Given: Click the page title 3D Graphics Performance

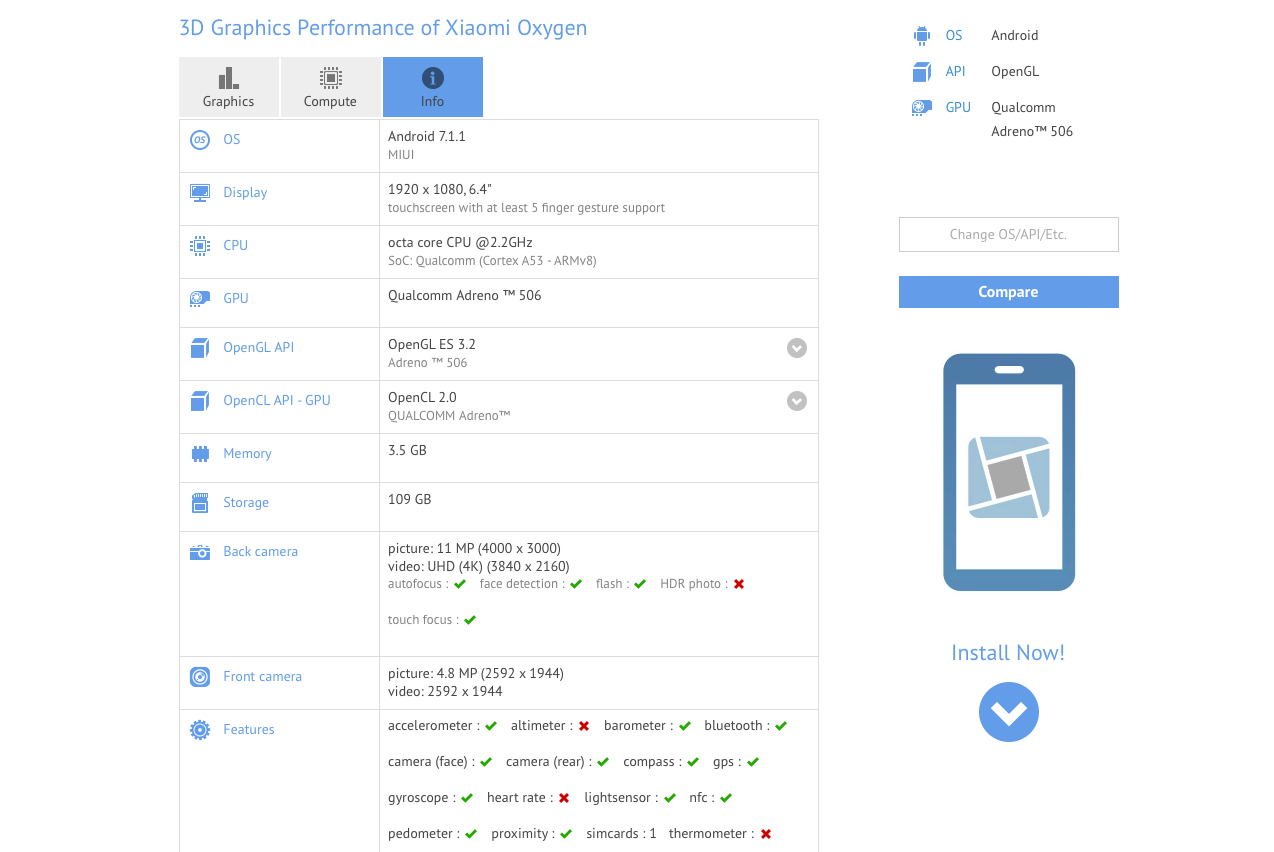Looking at the screenshot, I should click(x=383, y=28).
